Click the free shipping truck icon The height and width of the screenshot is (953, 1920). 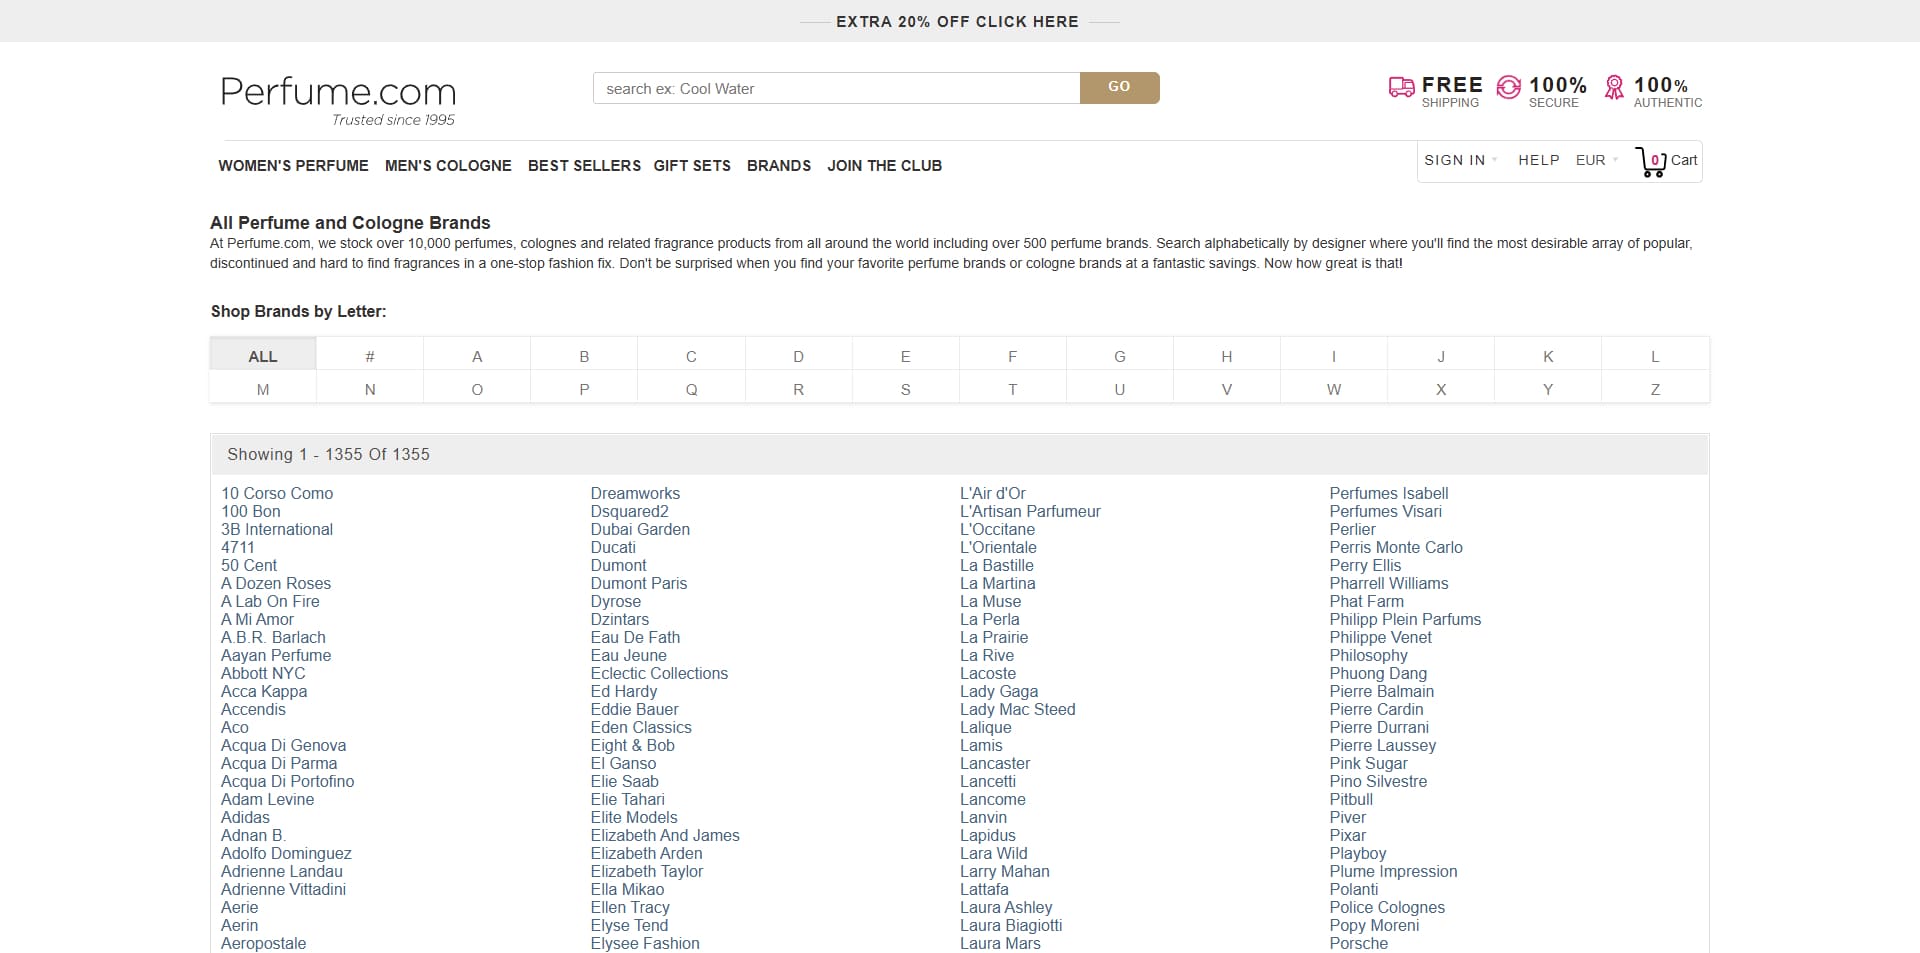pos(1401,88)
